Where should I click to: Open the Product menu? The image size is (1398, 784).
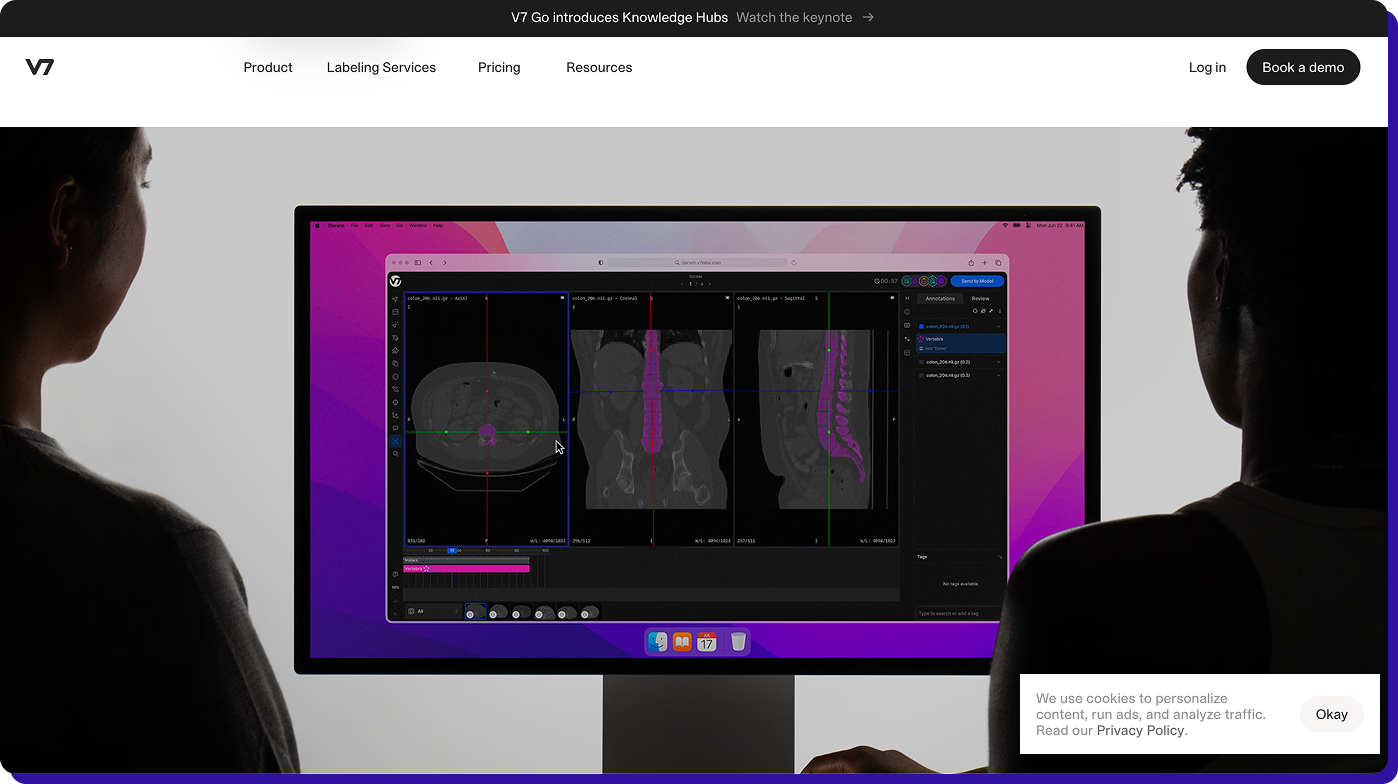pyautogui.click(x=268, y=67)
